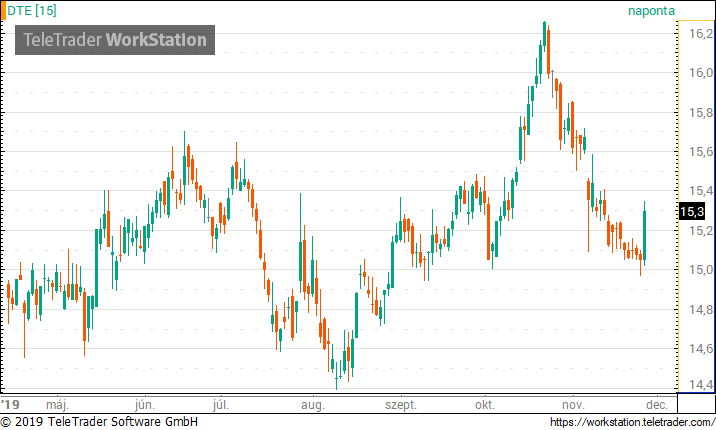Click the 15,8 price axis label

[x=700, y=112]
